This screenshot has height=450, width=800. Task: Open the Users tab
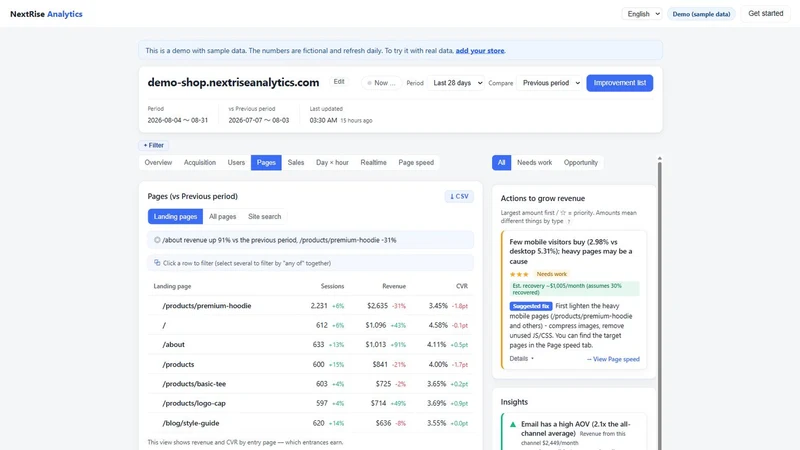coord(236,162)
